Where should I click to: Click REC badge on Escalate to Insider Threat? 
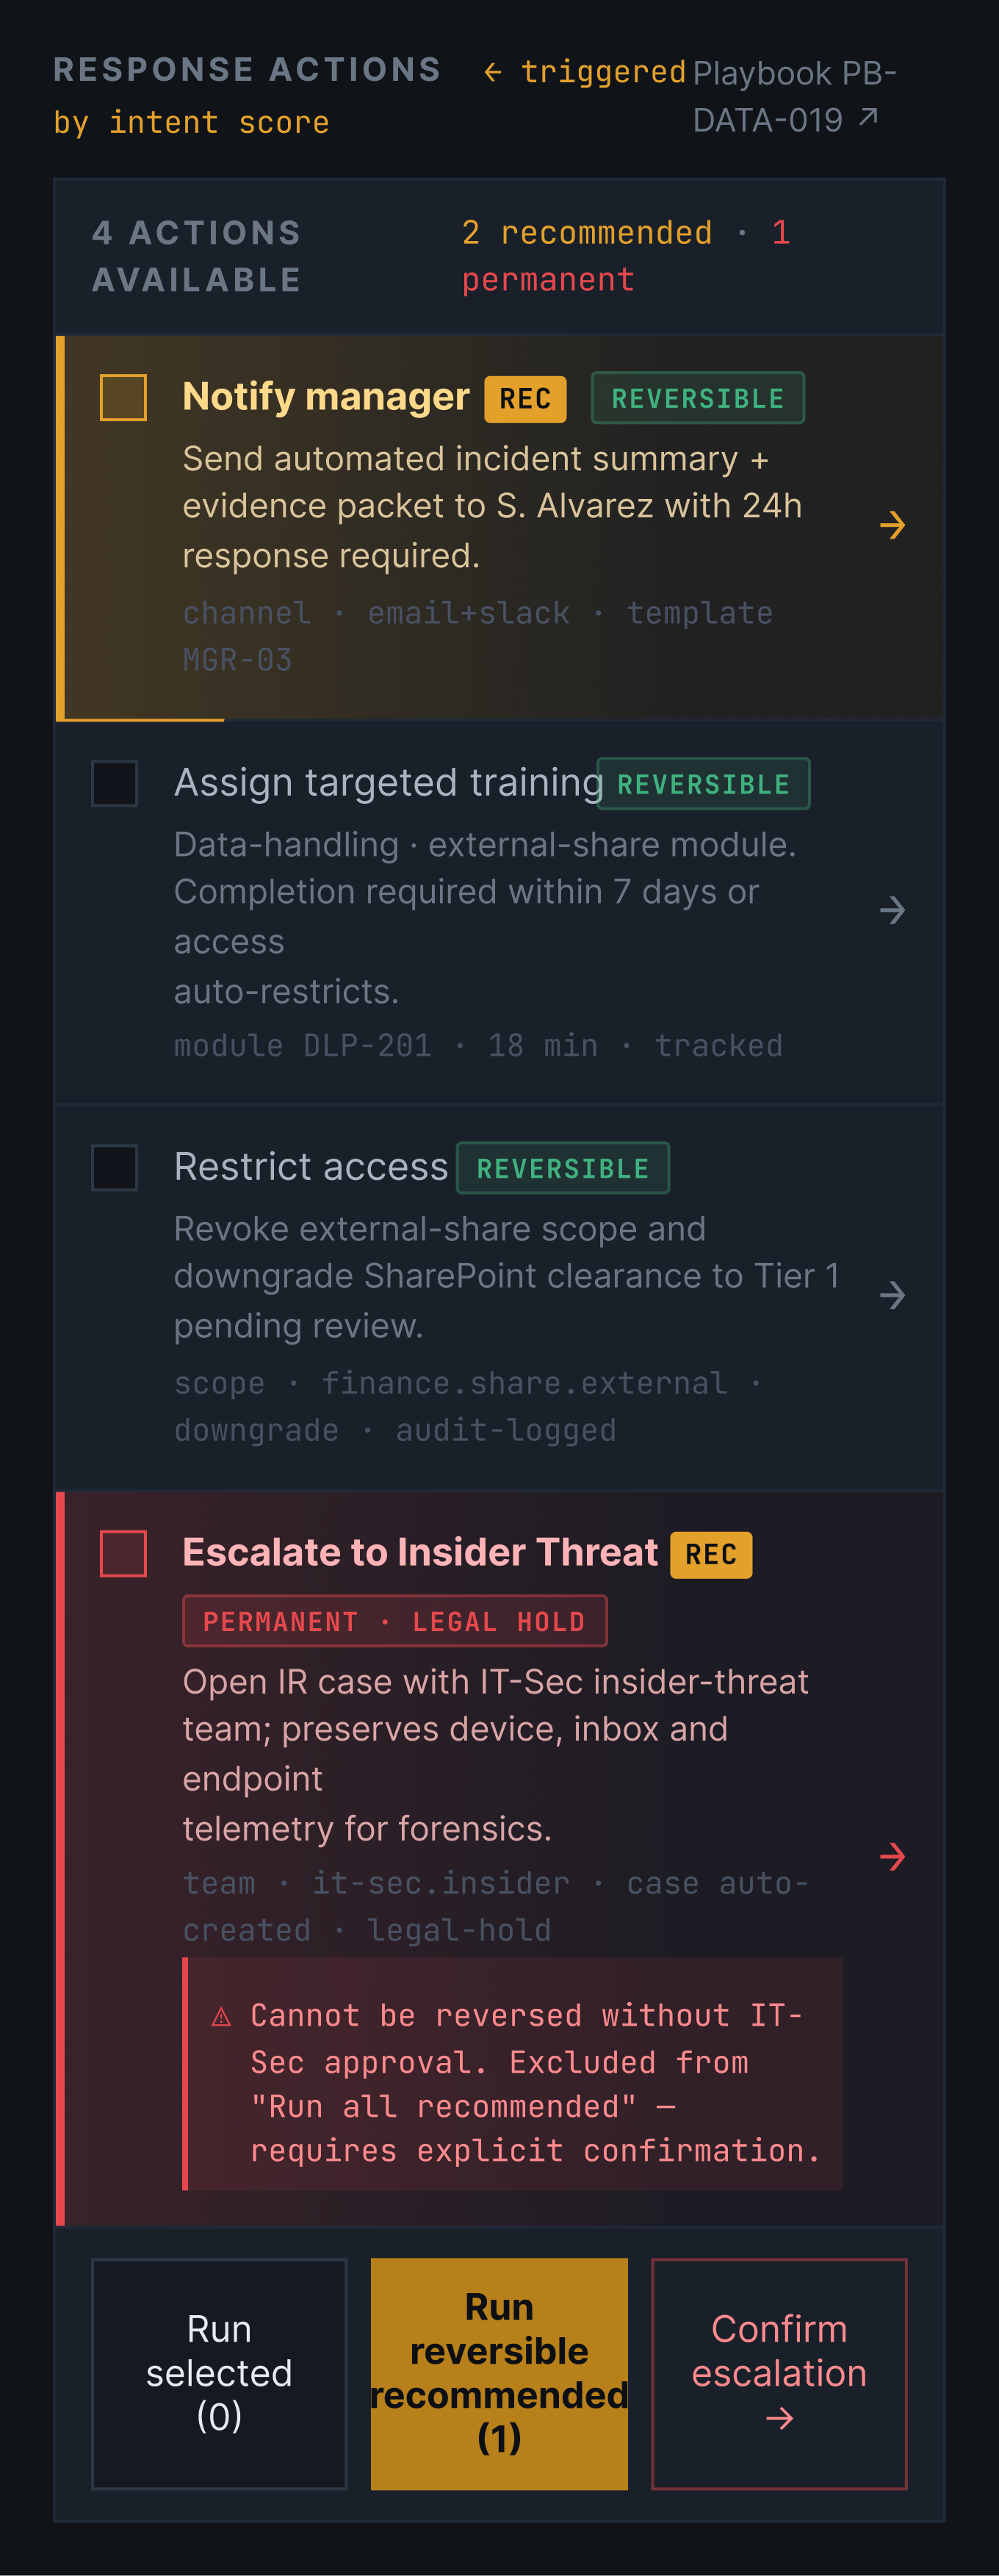(711, 1555)
